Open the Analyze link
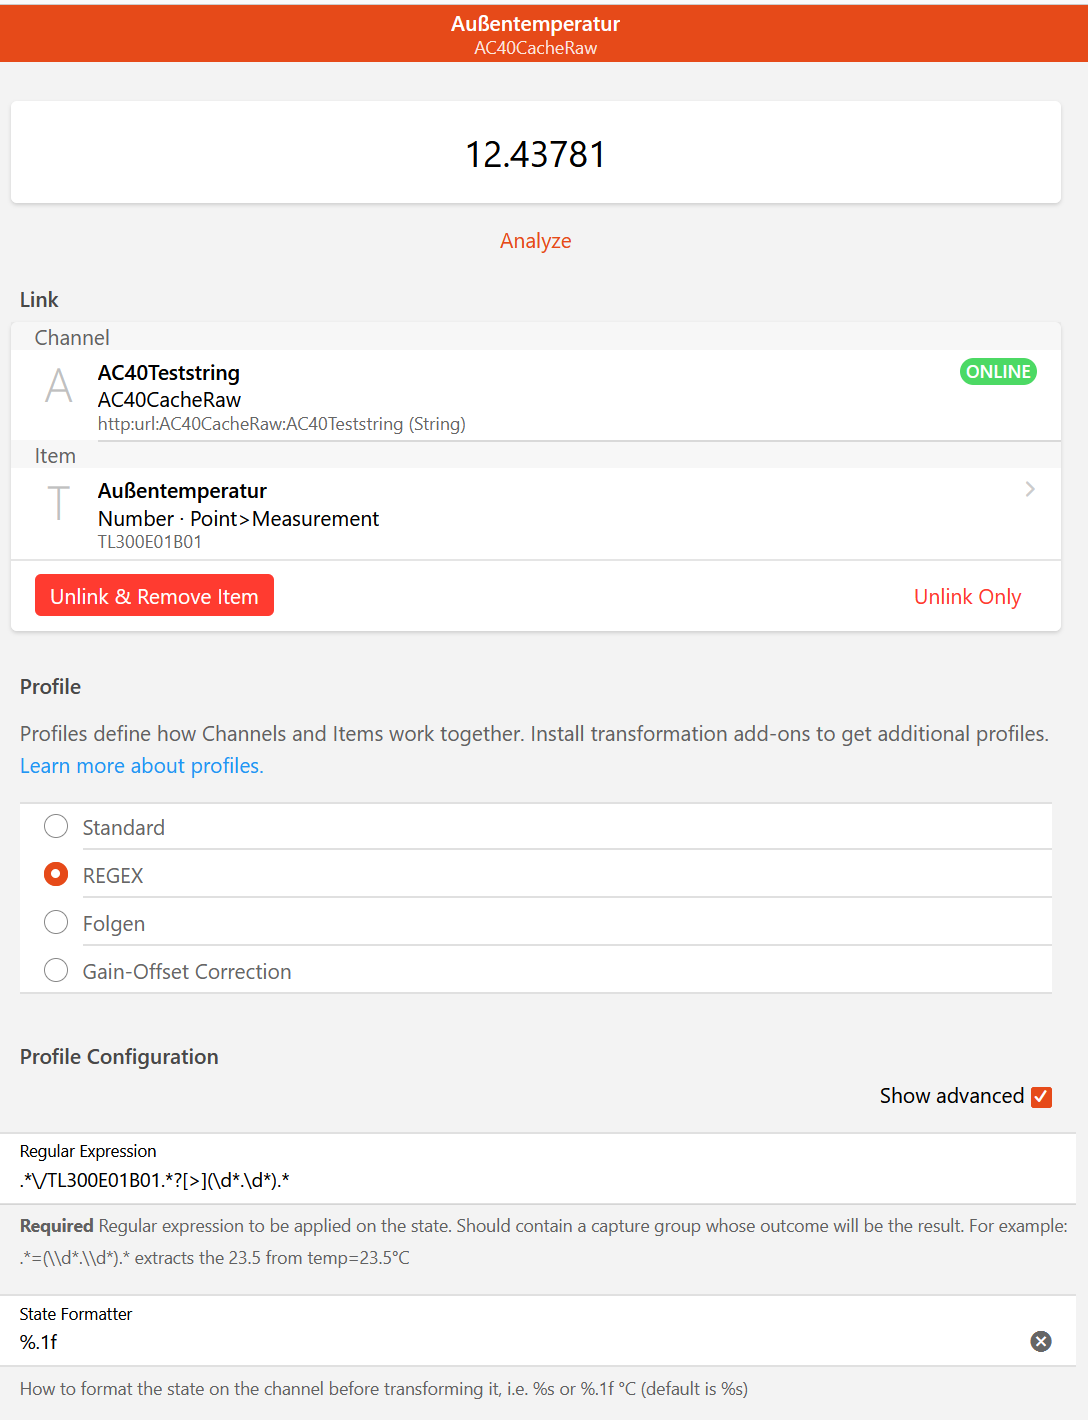1088x1420 pixels. pyautogui.click(x=536, y=241)
